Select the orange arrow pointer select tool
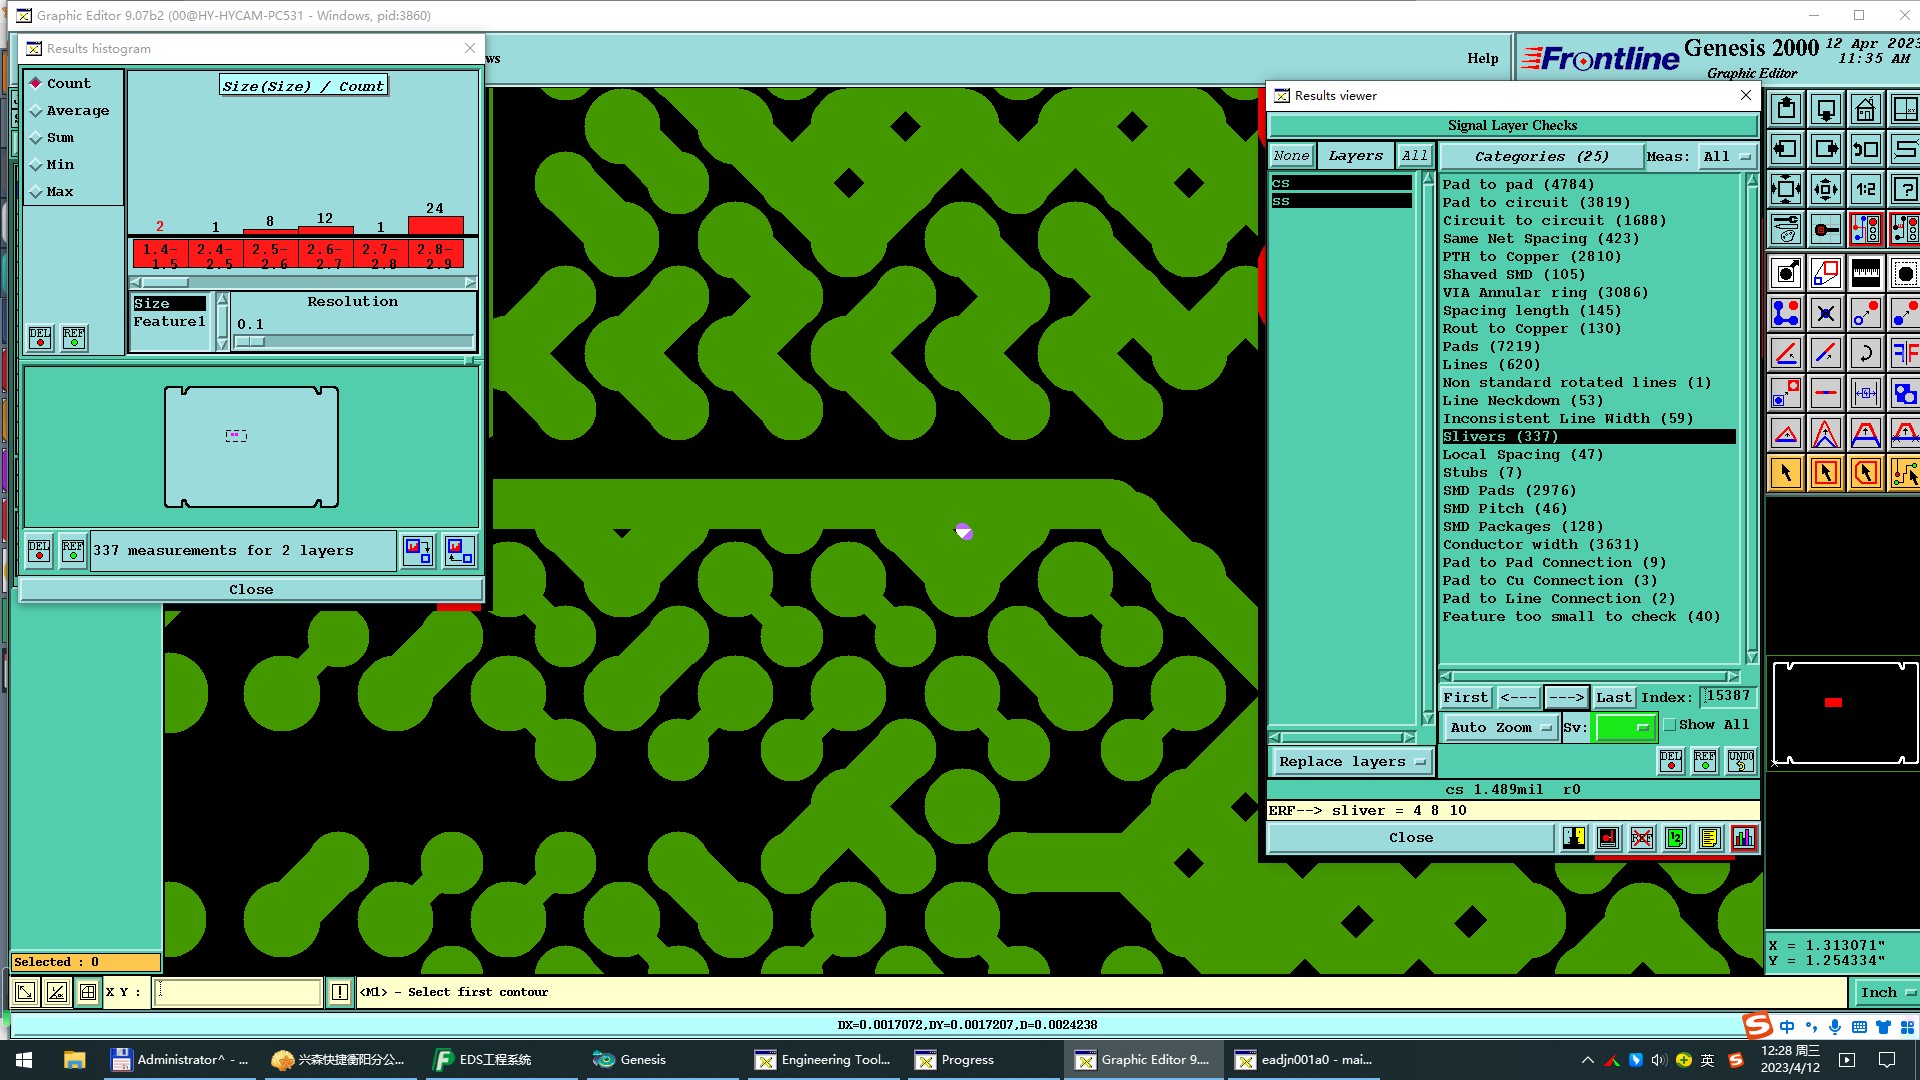 pos(1786,473)
